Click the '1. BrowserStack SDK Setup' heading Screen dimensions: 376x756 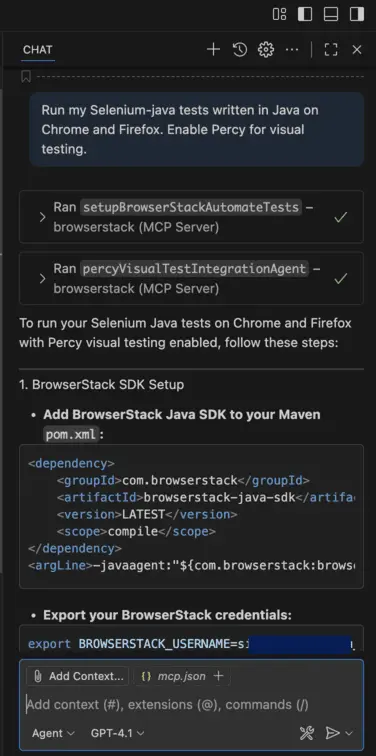pos(101,385)
